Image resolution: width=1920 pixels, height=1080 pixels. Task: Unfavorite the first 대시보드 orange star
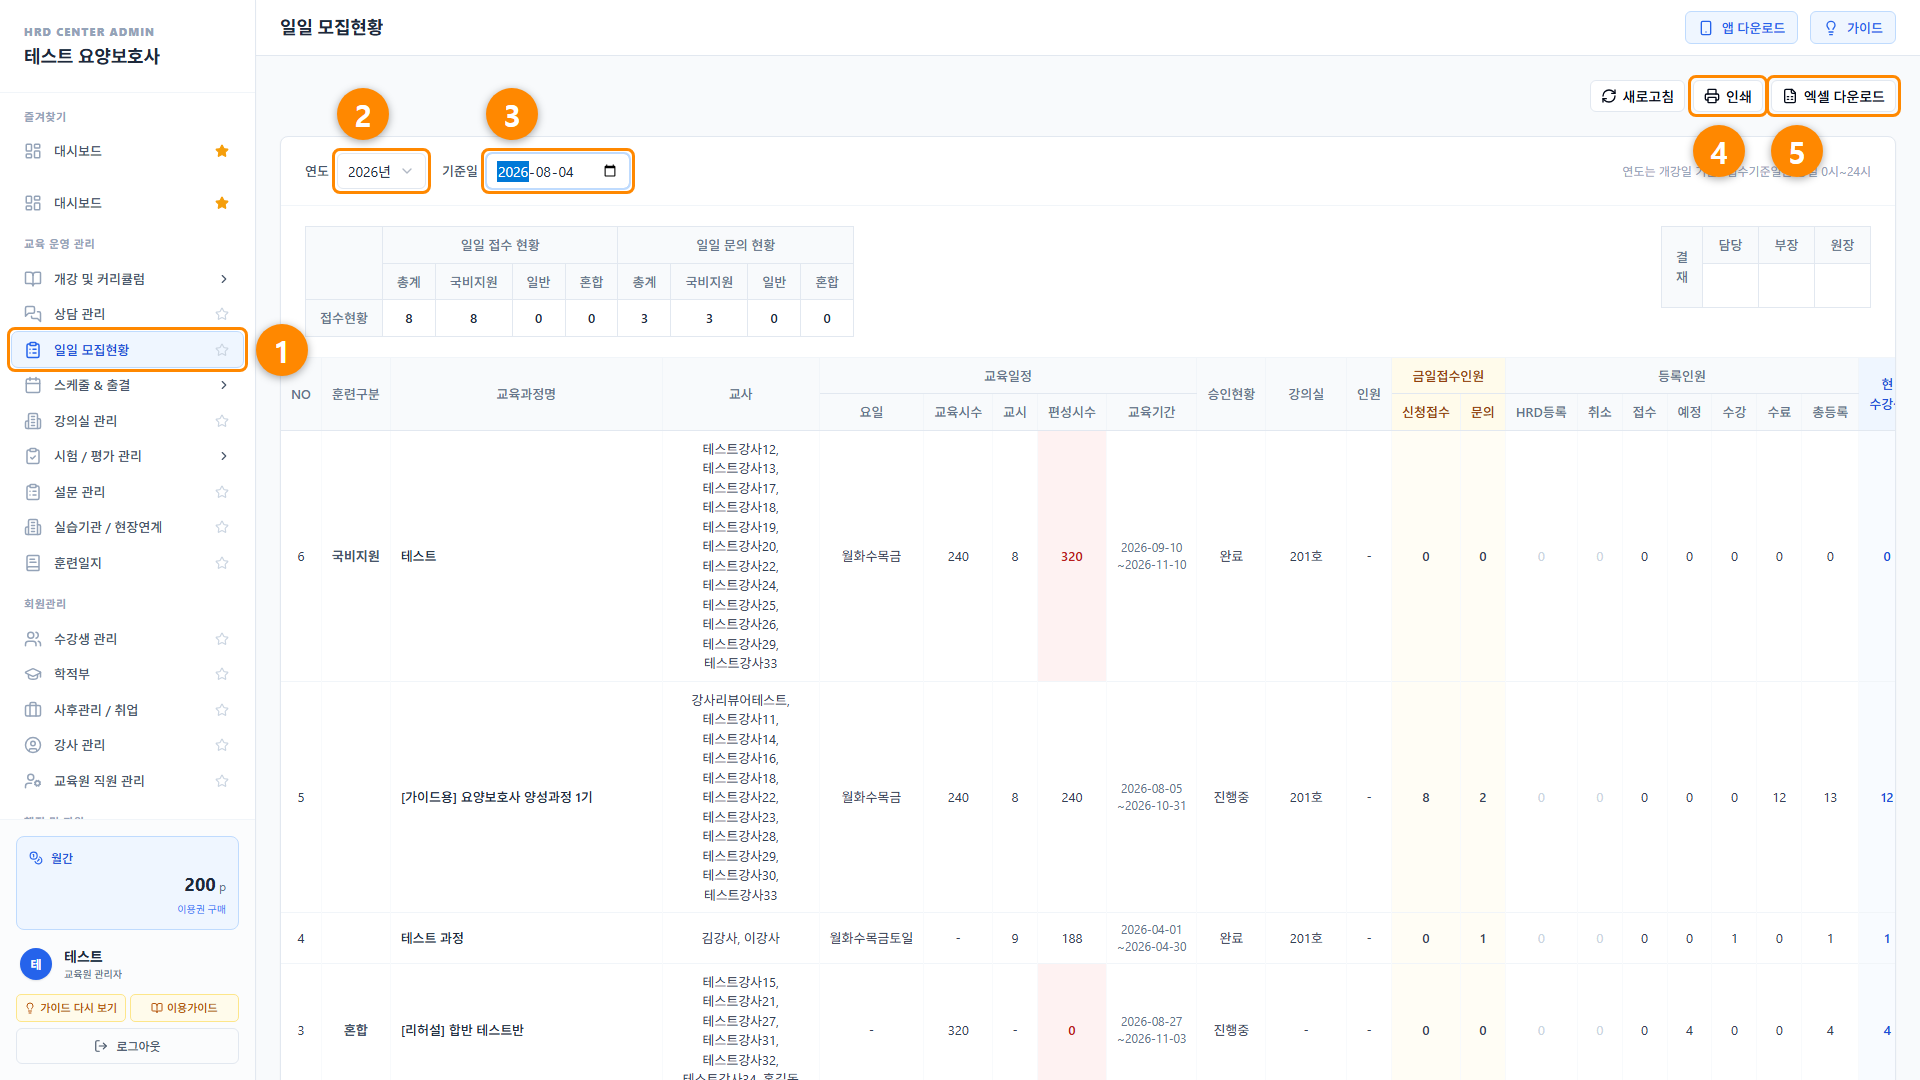222,151
